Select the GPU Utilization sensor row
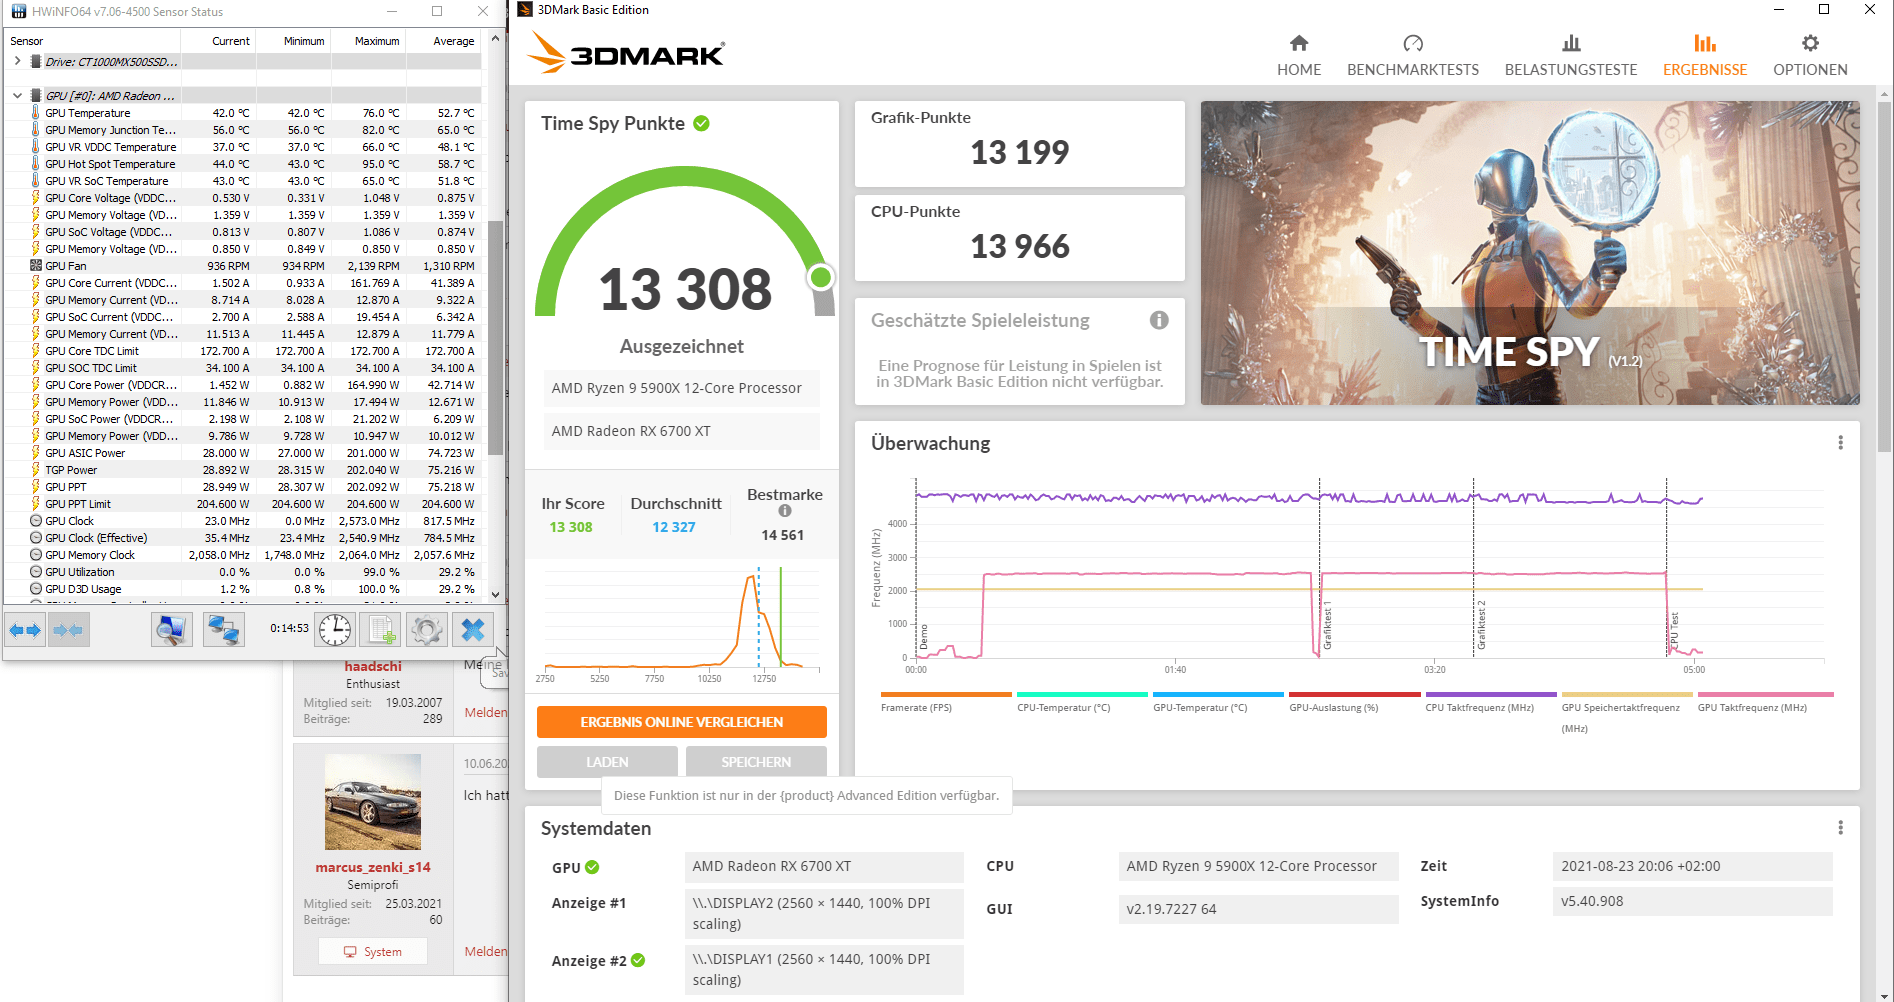 click(x=243, y=572)
